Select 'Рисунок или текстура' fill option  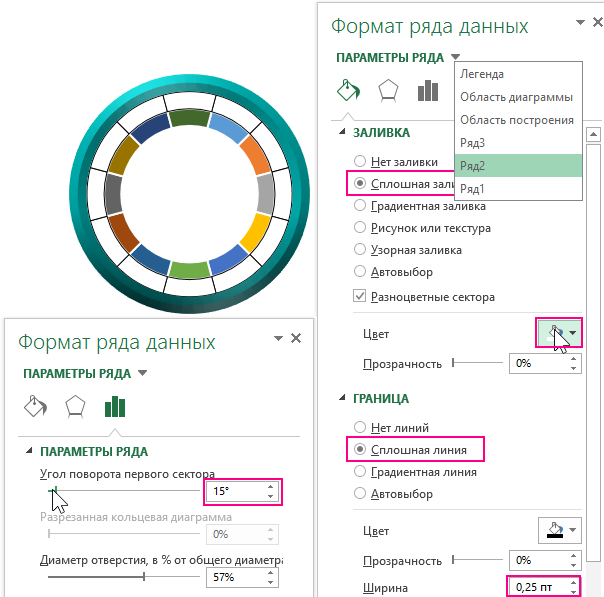359,228
